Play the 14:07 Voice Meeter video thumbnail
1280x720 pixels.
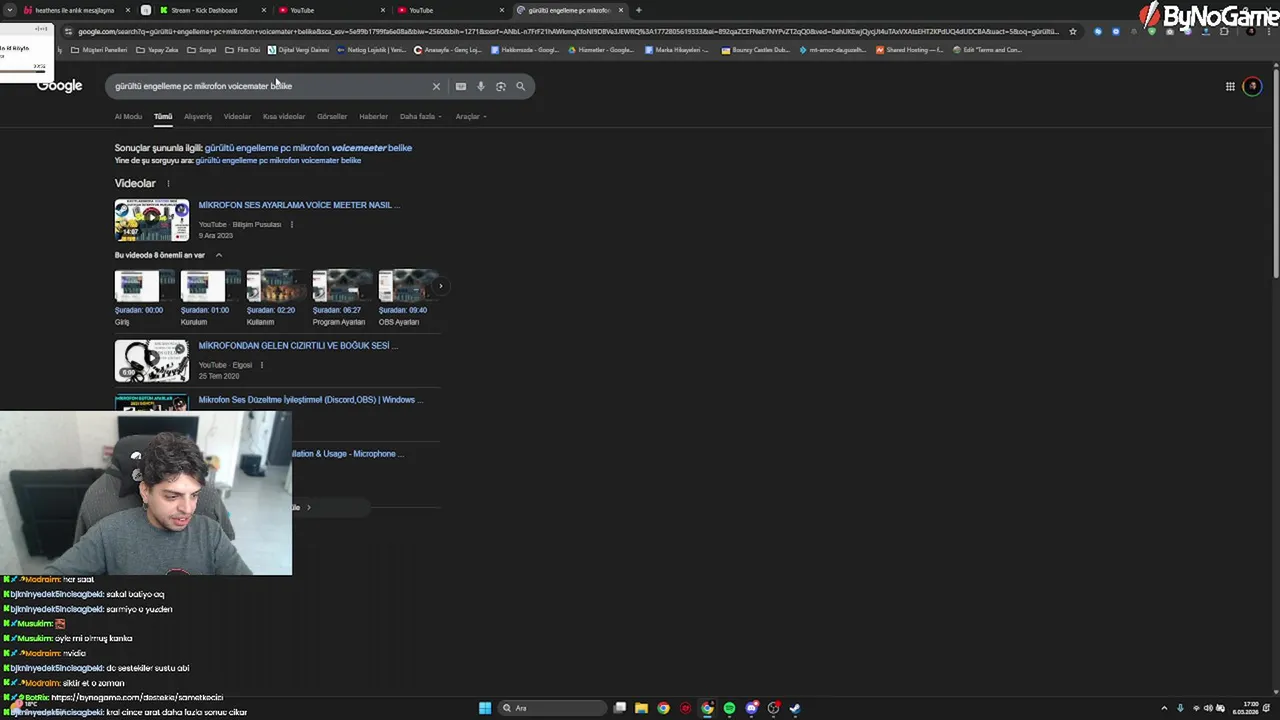click(151, 221)
